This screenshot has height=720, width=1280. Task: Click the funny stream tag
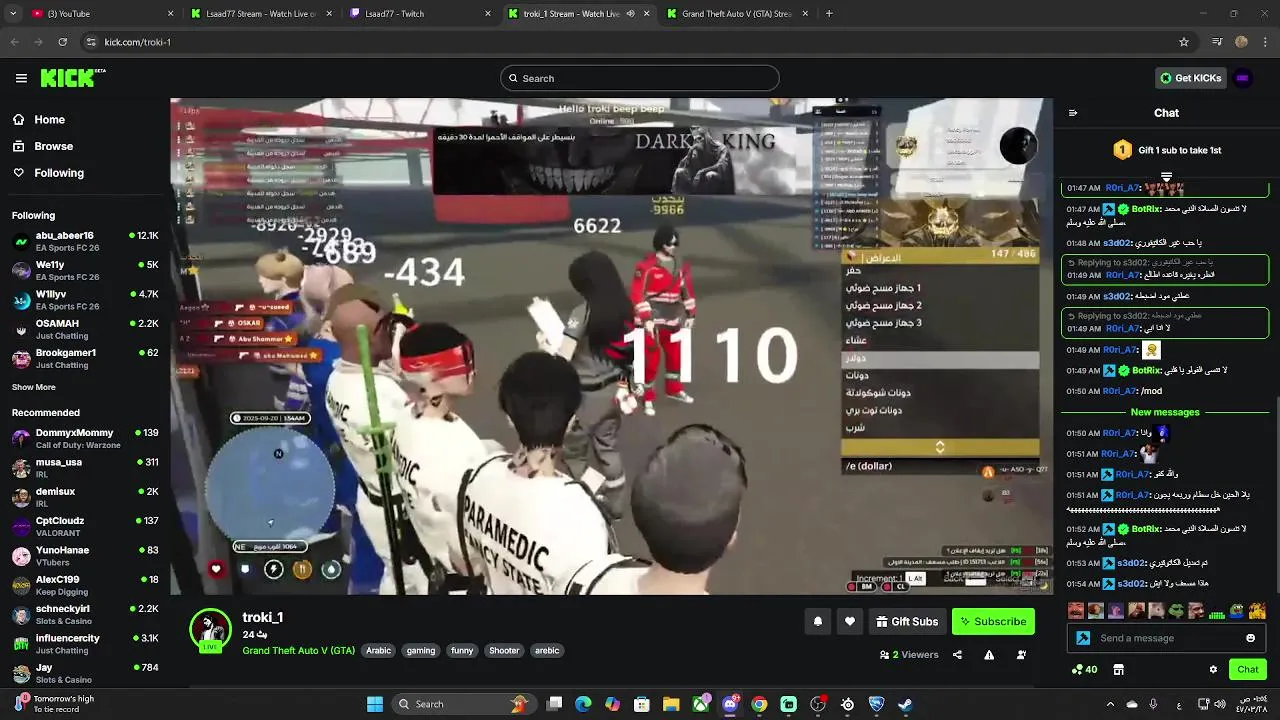(x=462, y=650)
